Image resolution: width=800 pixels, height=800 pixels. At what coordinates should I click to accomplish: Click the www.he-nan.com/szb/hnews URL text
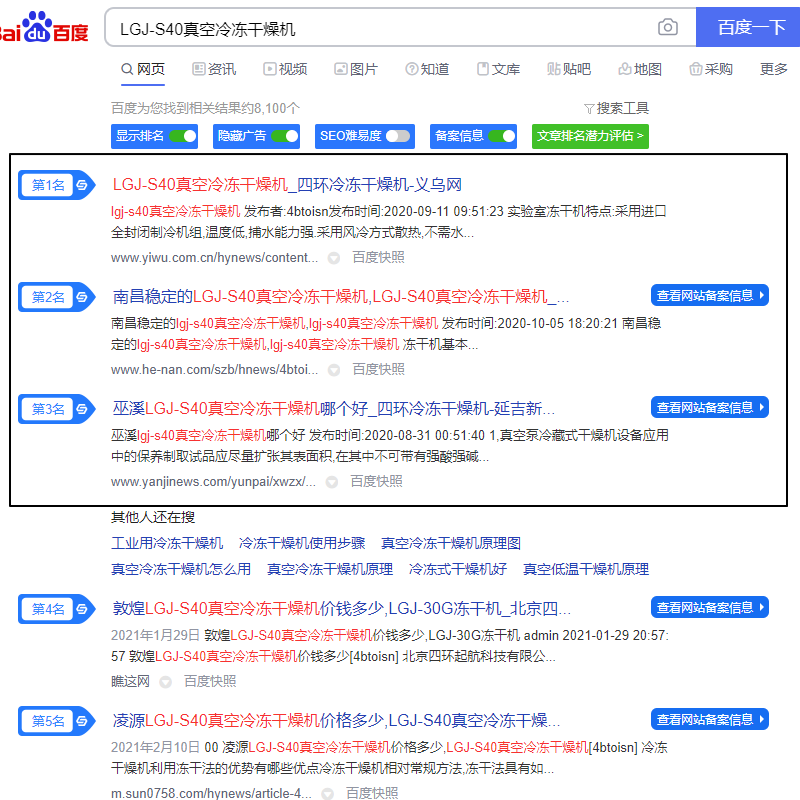(214, 369)
